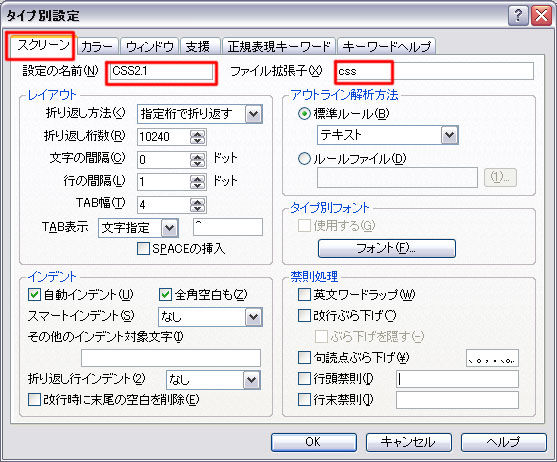
Task: Check the SPACEの挿入 option
Action: point(143,248)
